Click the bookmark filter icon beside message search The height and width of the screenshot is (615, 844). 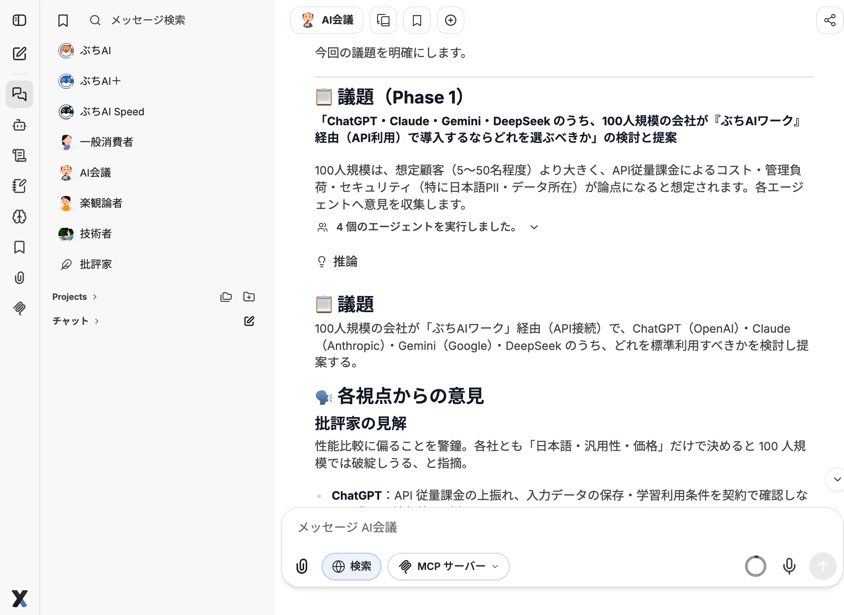[63, 20]
